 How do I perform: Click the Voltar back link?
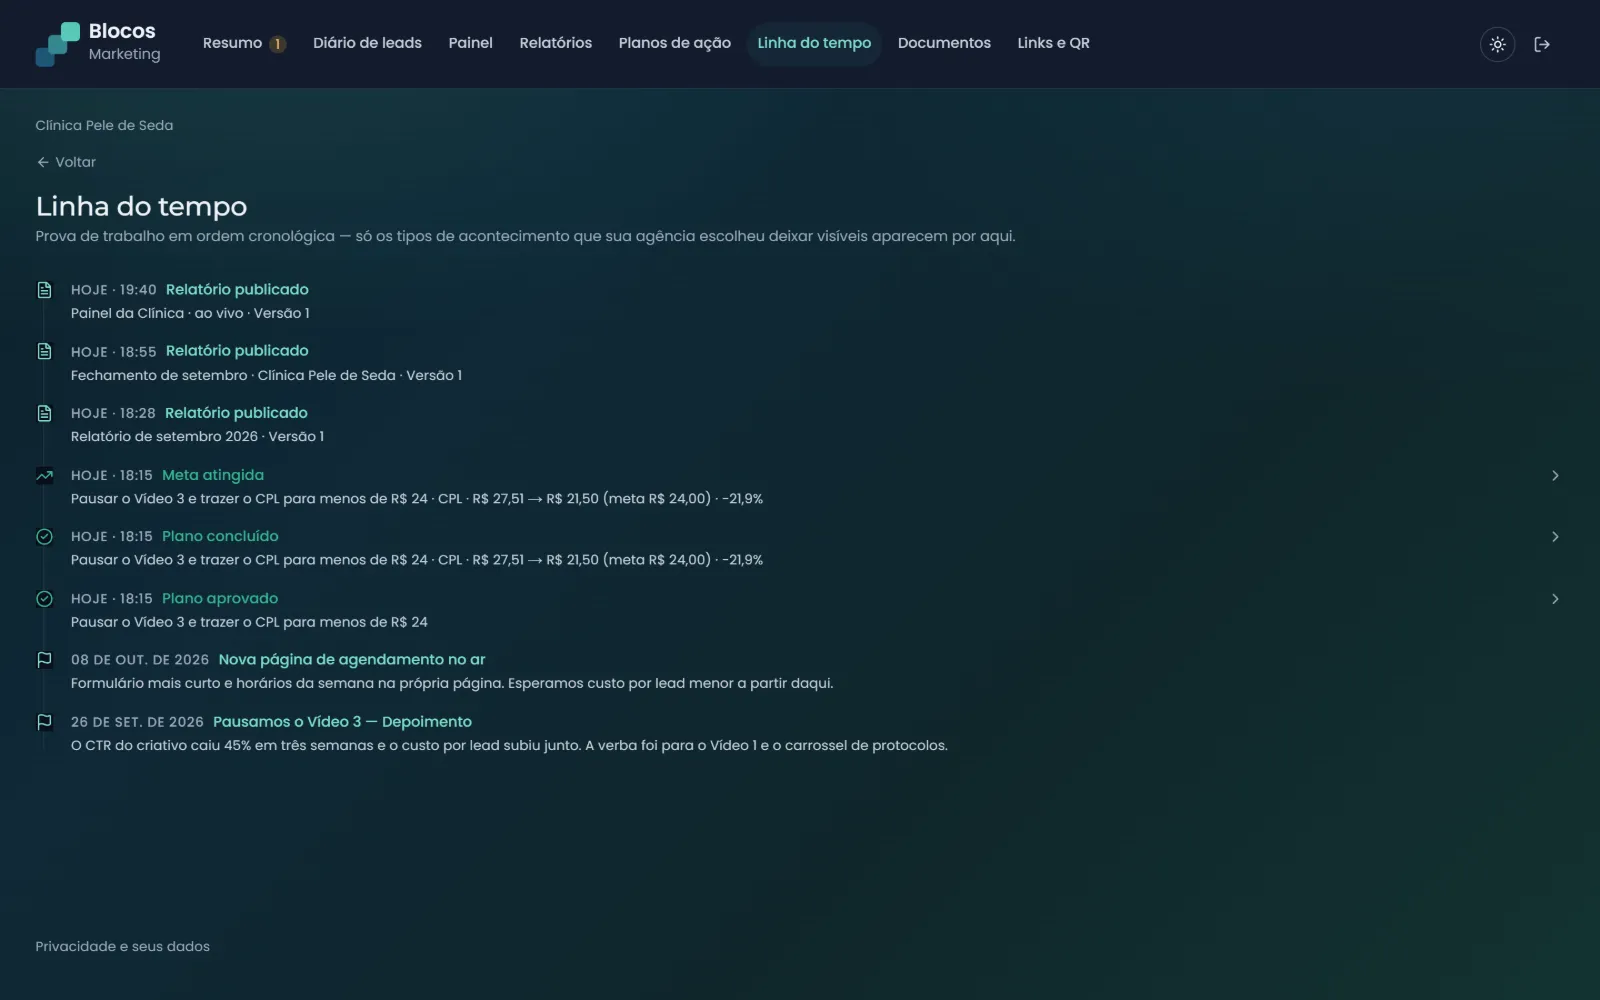(x=66, y=162)
